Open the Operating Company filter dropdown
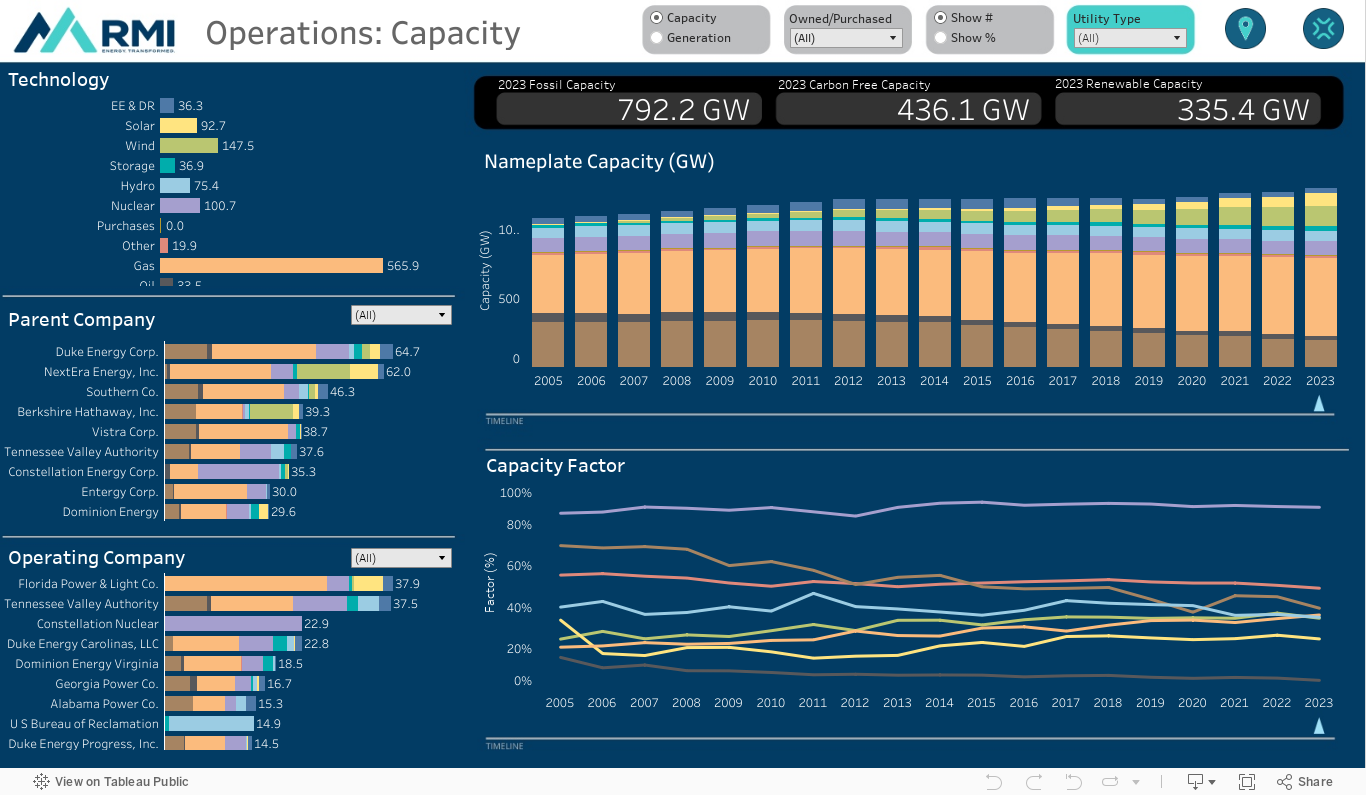This screenshot has height=795, width=1366. coord(401,558)
